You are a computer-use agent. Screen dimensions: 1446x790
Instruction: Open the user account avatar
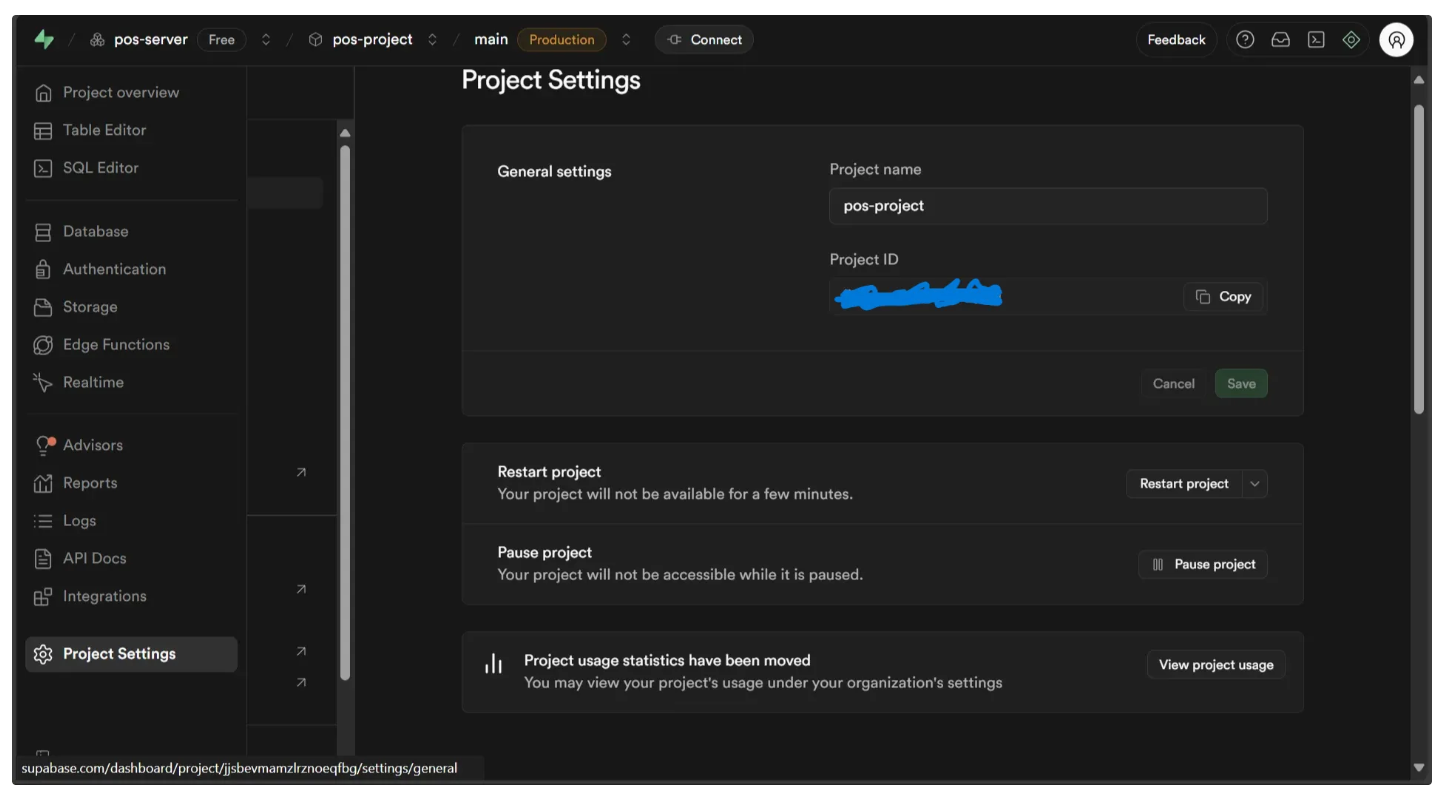[x=1396, y=40]
